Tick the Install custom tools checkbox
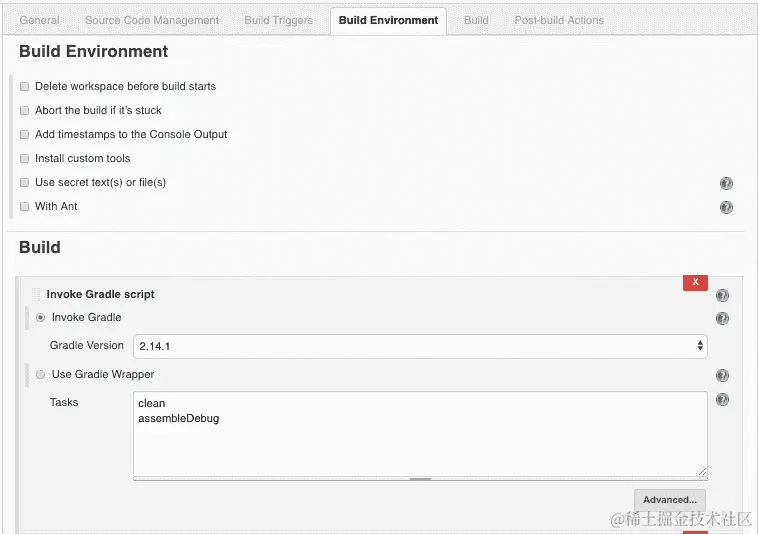The height and width of the screenshot is (534, 758). click(24, 159)
